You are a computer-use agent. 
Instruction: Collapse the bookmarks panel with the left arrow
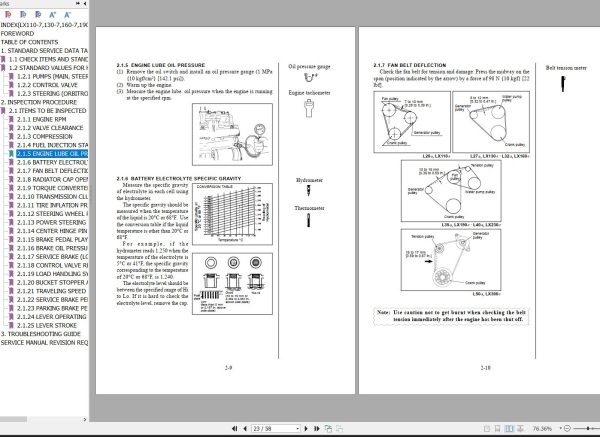coord(85,3)
